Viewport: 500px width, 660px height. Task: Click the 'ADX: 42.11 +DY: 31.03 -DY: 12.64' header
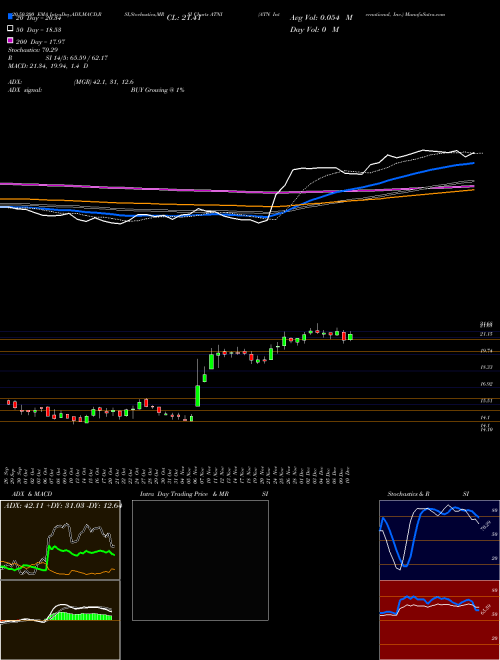point(63,505)
